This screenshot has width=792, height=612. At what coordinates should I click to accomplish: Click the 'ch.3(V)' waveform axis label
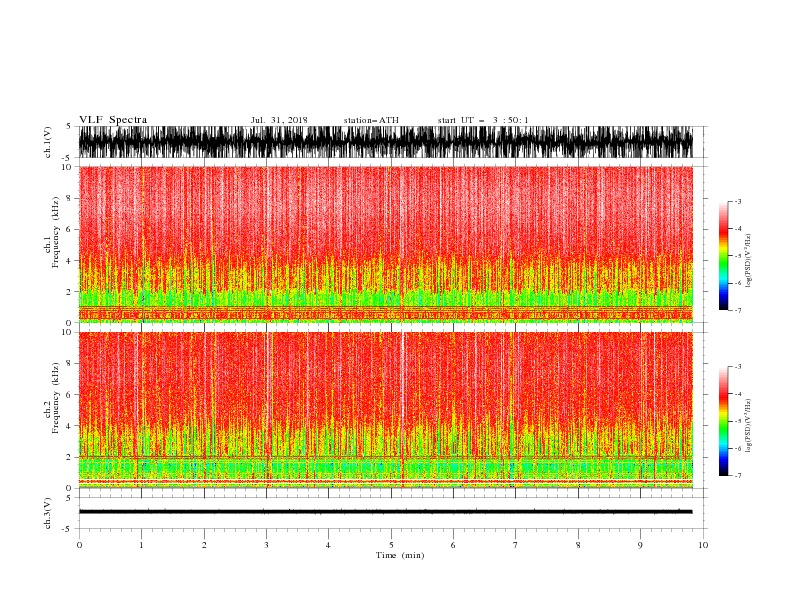click(x=48, y=513)
